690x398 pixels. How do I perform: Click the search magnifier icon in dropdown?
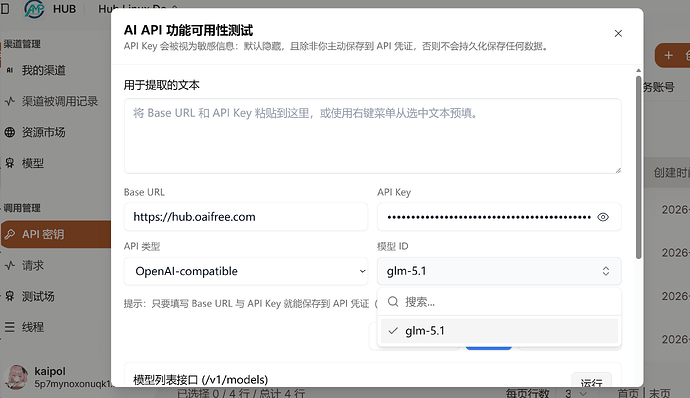(393, 302)
